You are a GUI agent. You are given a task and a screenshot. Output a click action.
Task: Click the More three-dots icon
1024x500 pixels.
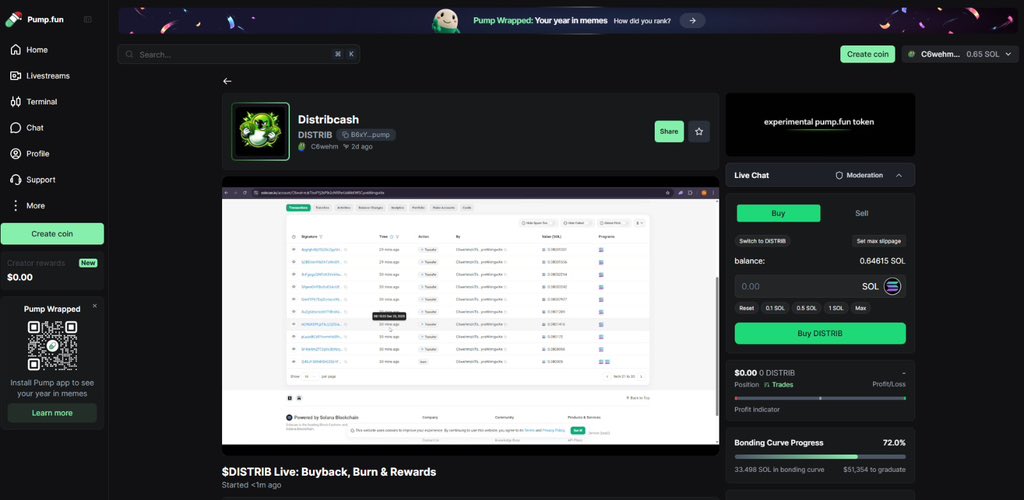coord(16,206)
